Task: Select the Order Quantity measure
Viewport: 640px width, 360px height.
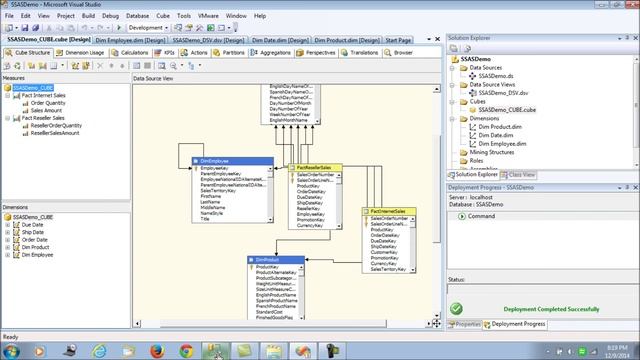Action: [x=48, y=103]
